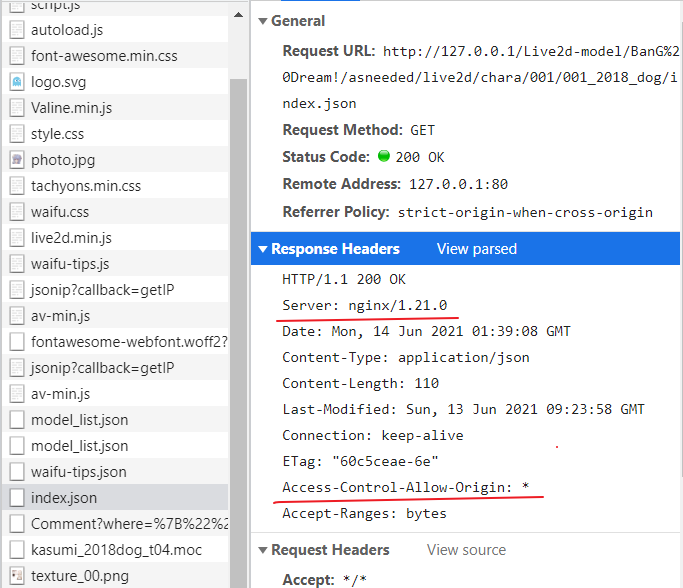Image resolution: width=683 pixels, height=588 pixels.
Task: Select the index.json request row
Action: point(64,498)
